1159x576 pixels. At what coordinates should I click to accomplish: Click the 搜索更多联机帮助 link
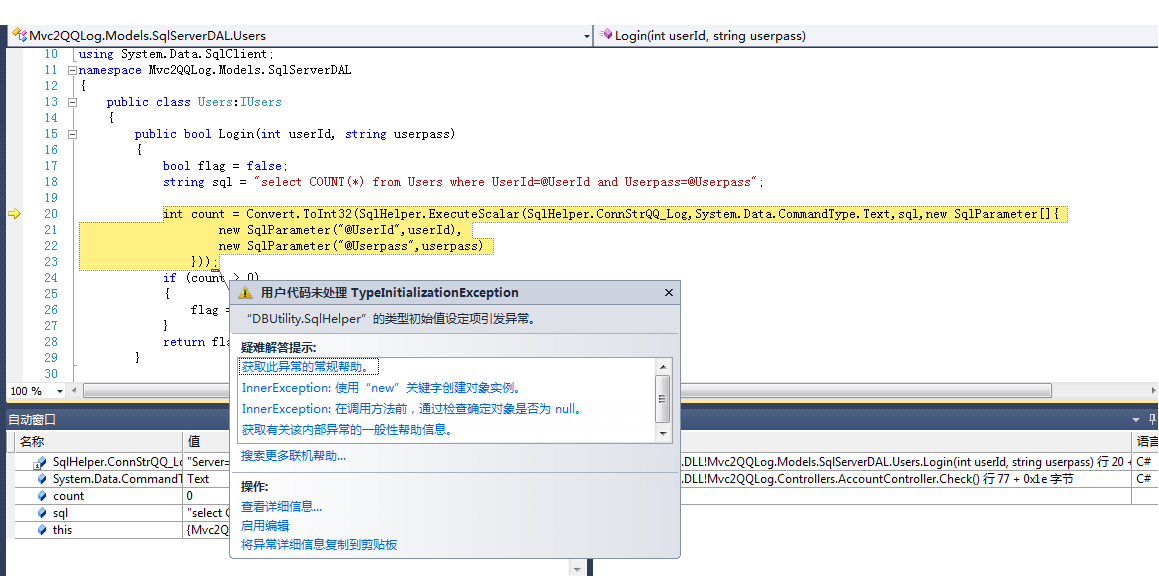click(293, 456)
